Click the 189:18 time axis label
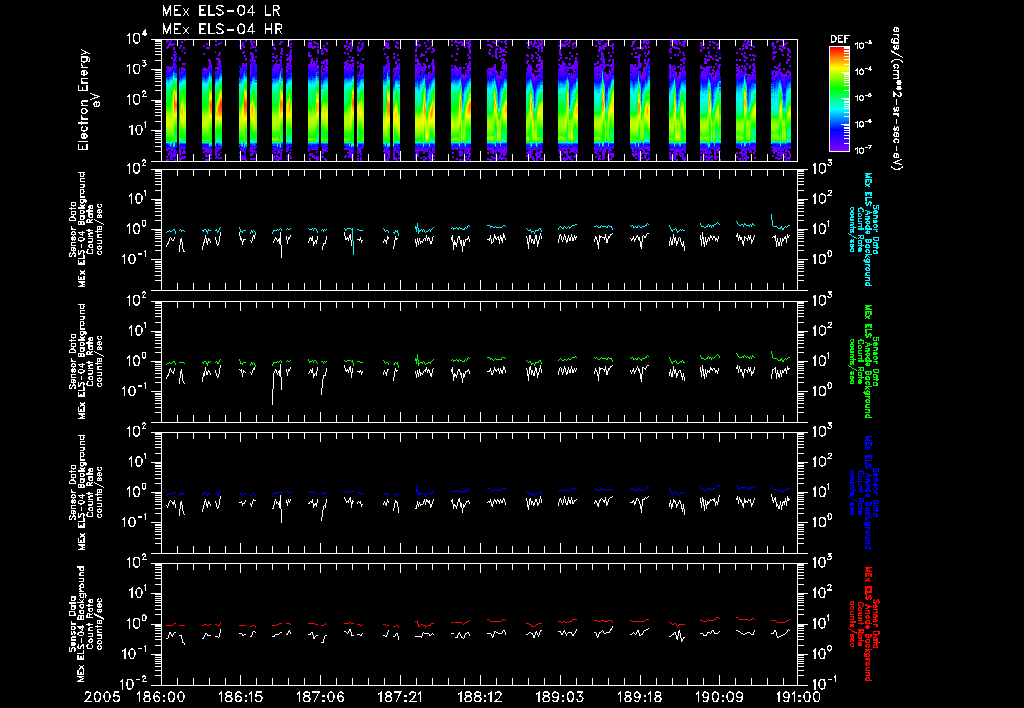Viewport: 1024px width, 708px height. point(638,698)
